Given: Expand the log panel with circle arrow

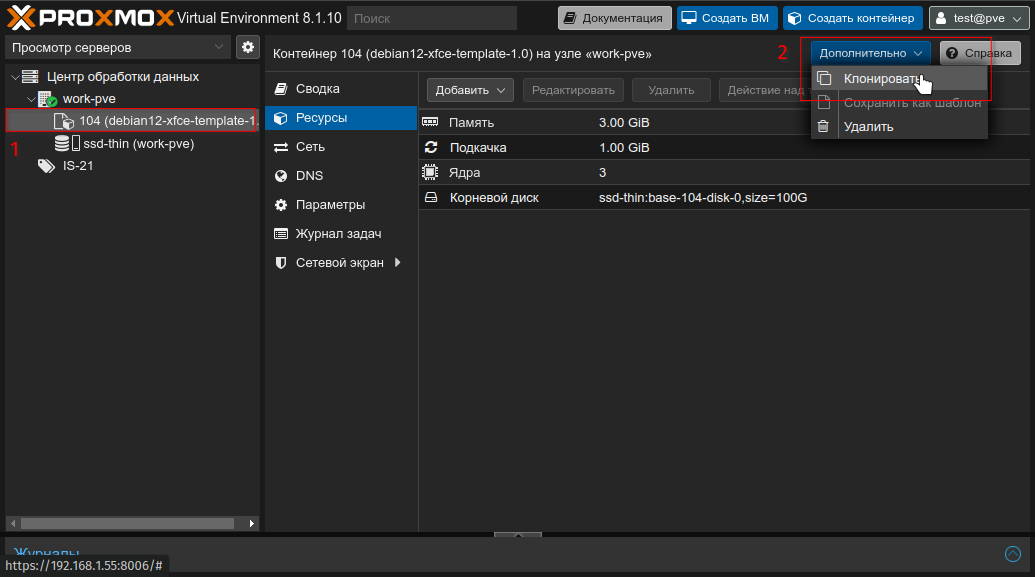Looking at the screenshot, I should coord(1013,553).
